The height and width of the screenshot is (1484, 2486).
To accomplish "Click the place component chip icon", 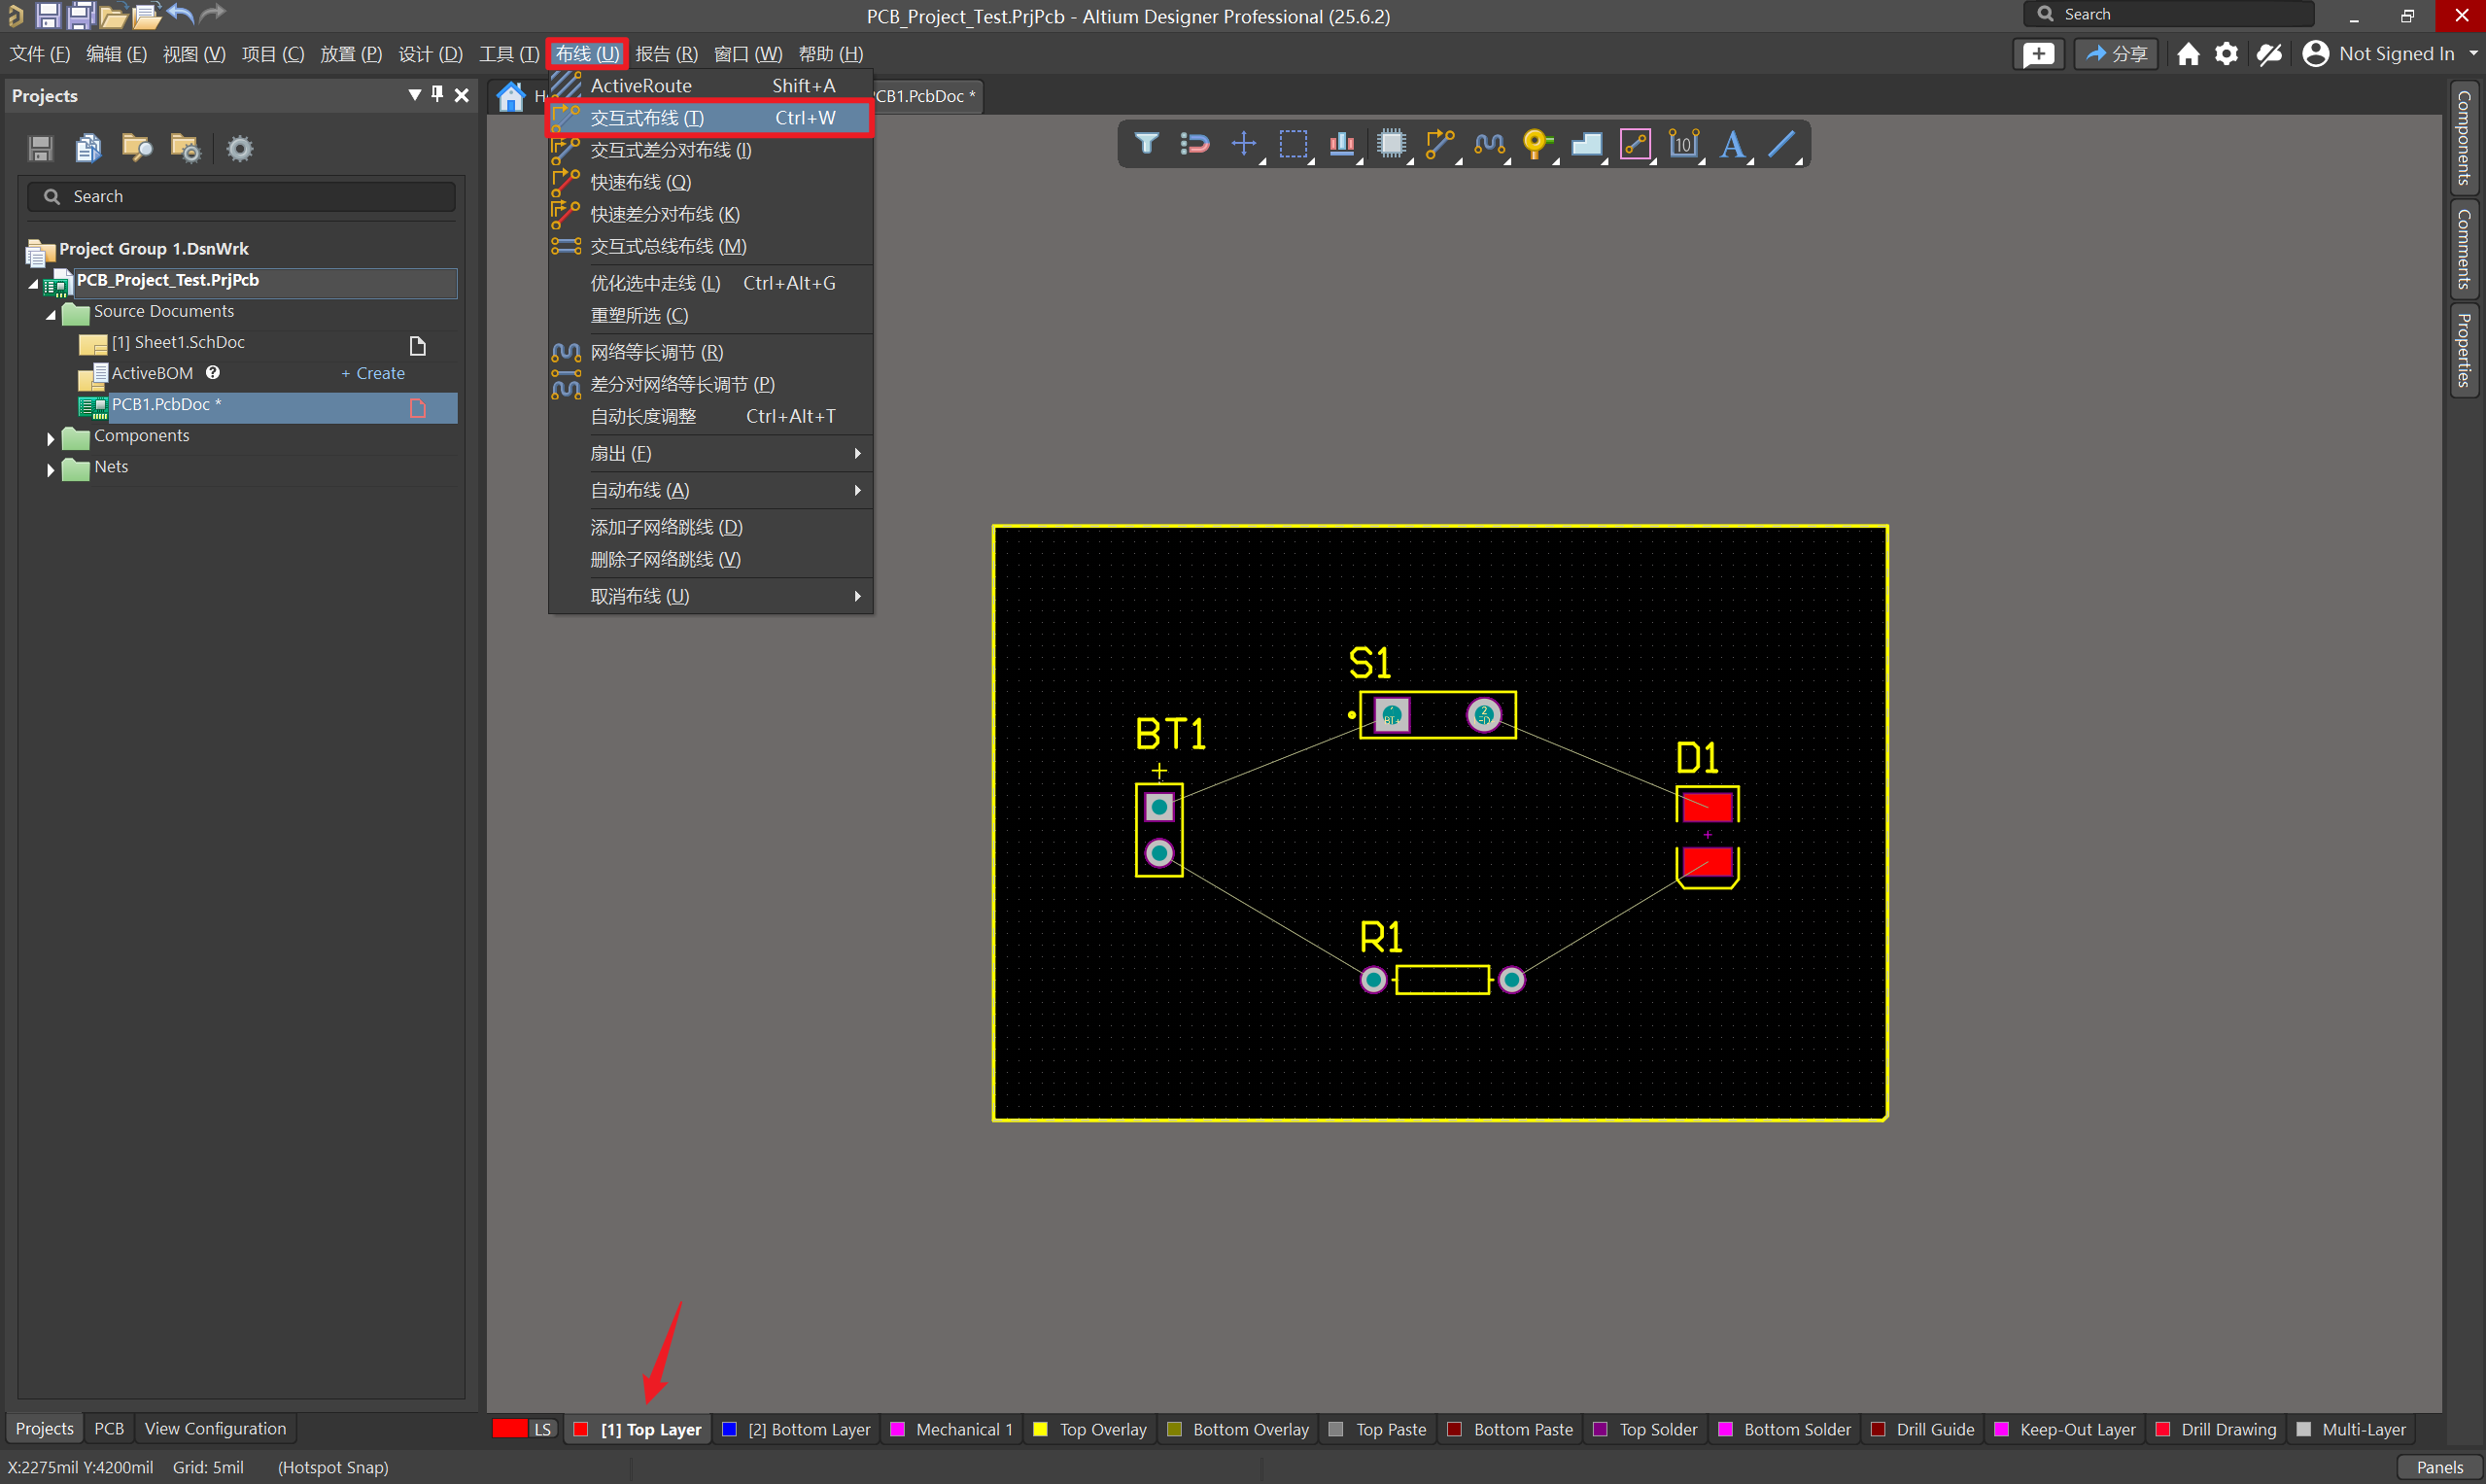I will point(1390,144).
